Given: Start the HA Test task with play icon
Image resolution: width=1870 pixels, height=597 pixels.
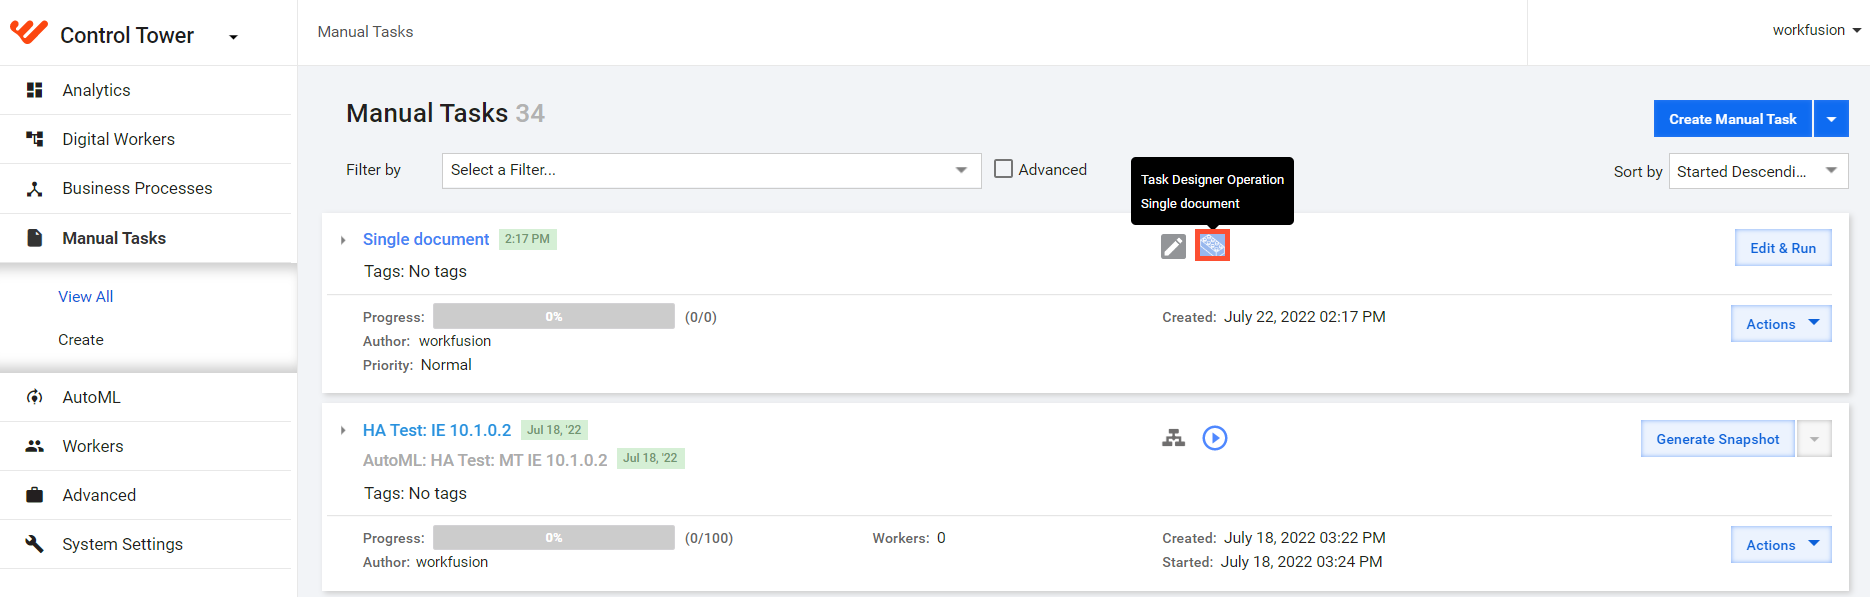Looking at the screenshot, I should [1214, 438].
